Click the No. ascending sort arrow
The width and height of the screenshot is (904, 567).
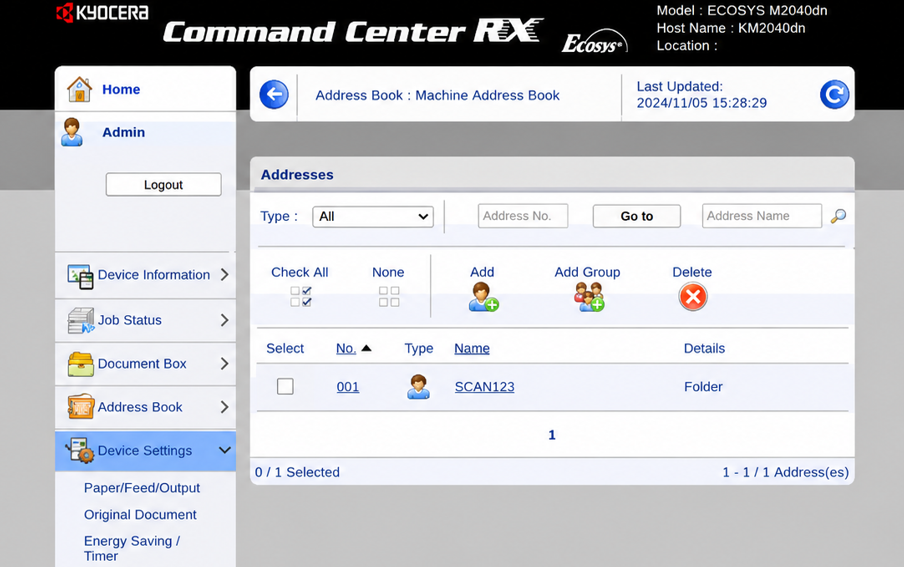pos(366,348)
